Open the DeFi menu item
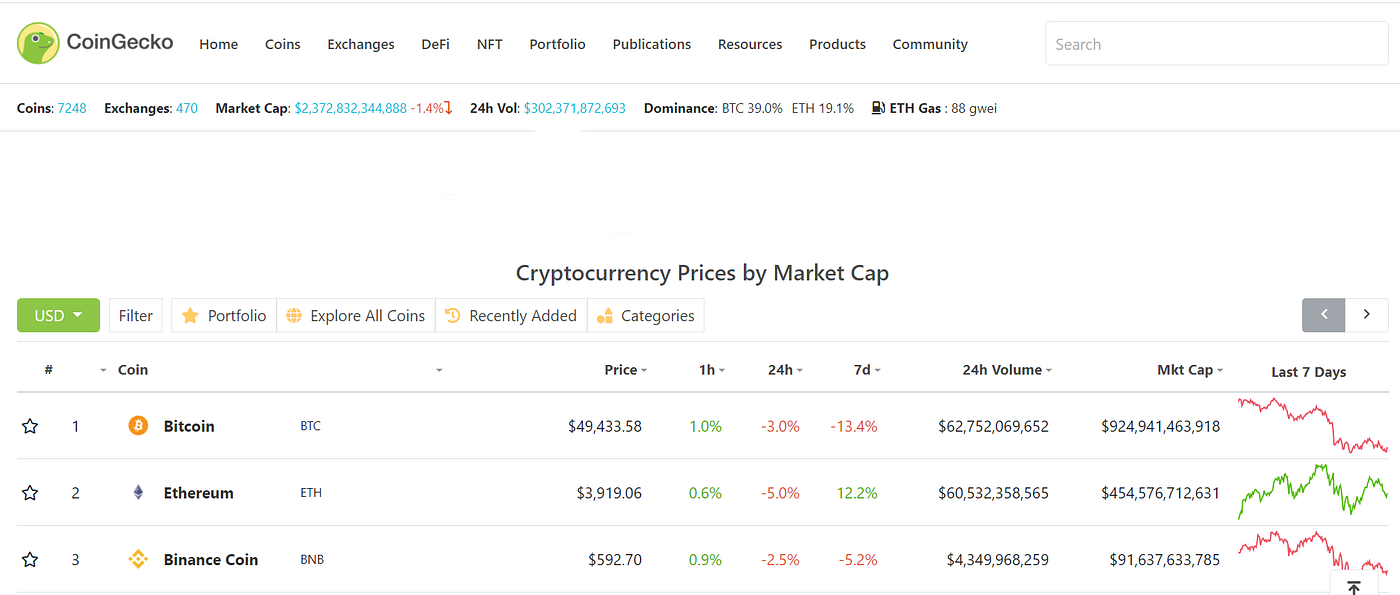 click(435, 44)
